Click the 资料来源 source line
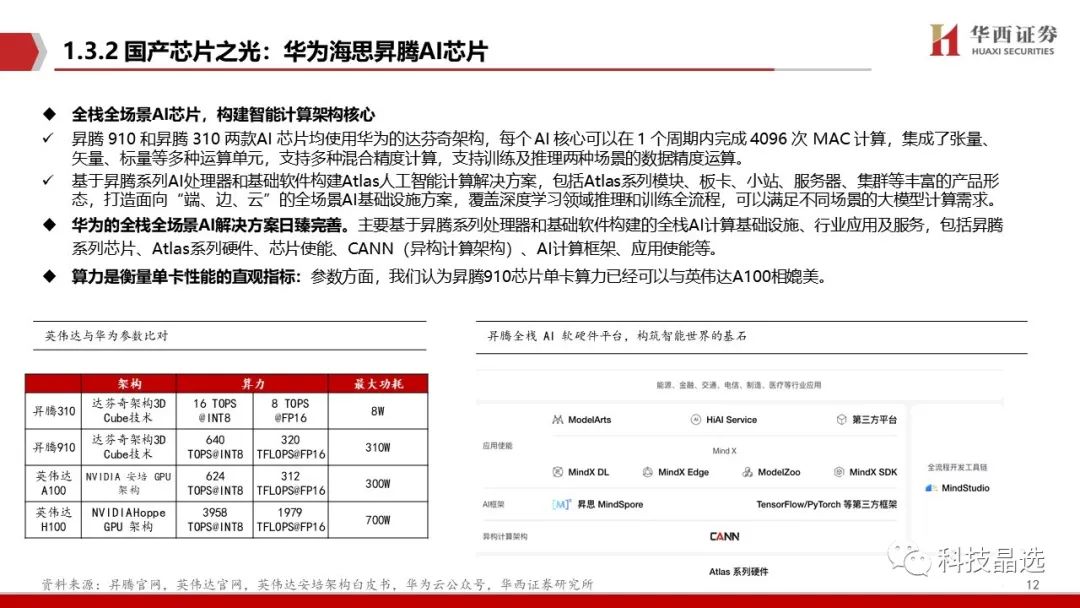Screen dimensions: 1080x608 [317, 584]
